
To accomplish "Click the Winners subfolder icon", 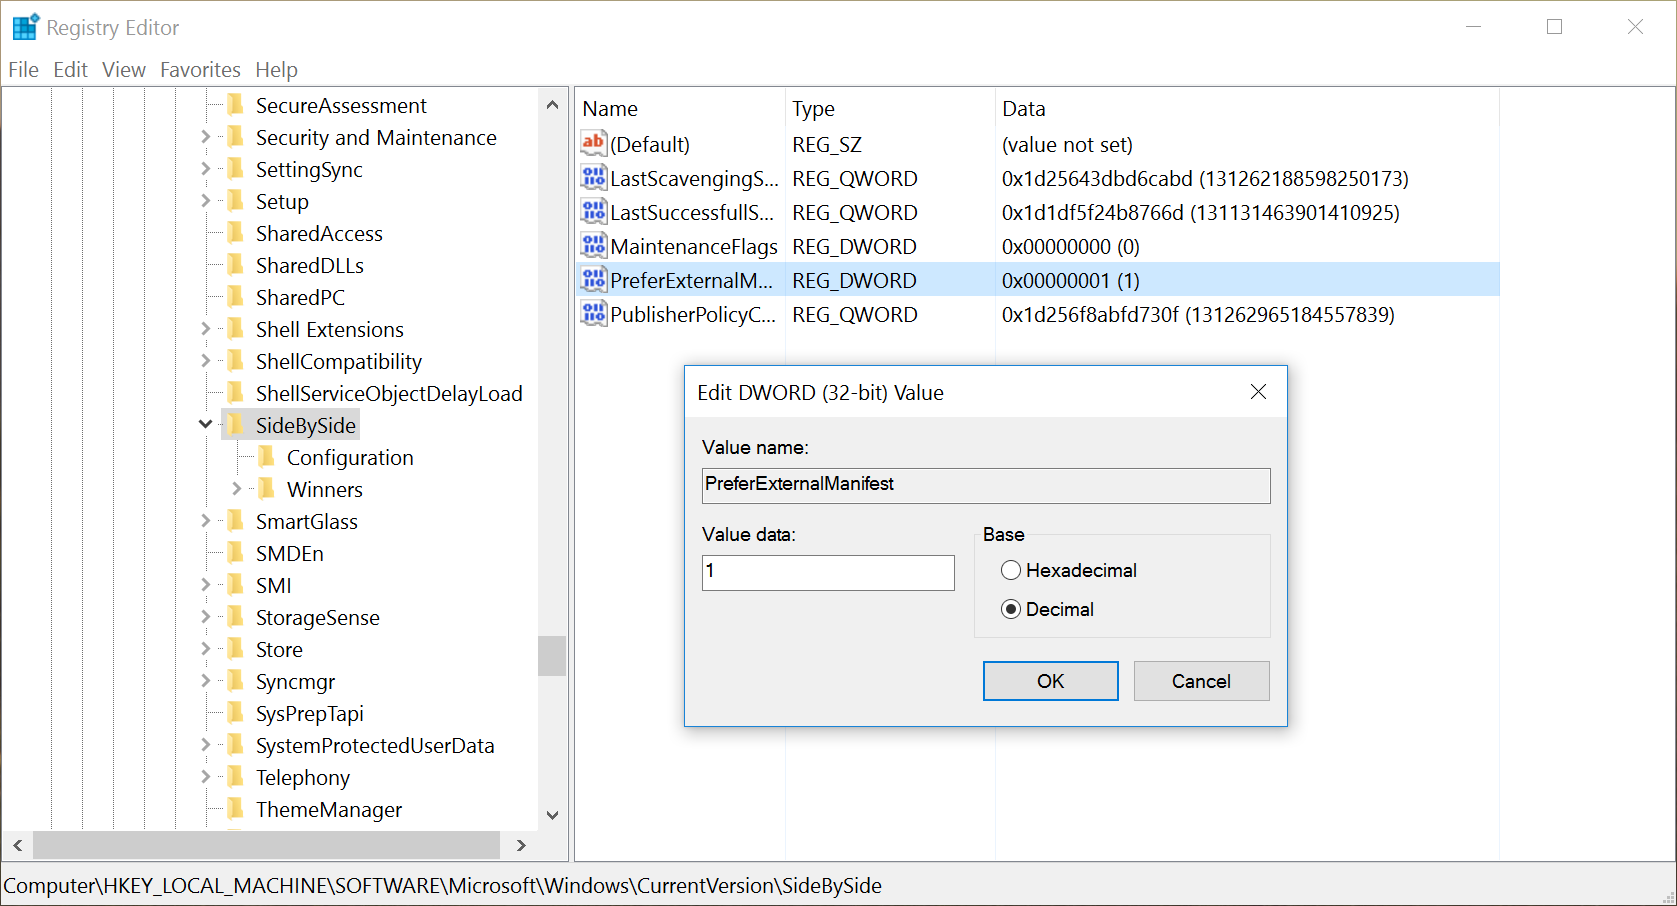I will 267,489.
